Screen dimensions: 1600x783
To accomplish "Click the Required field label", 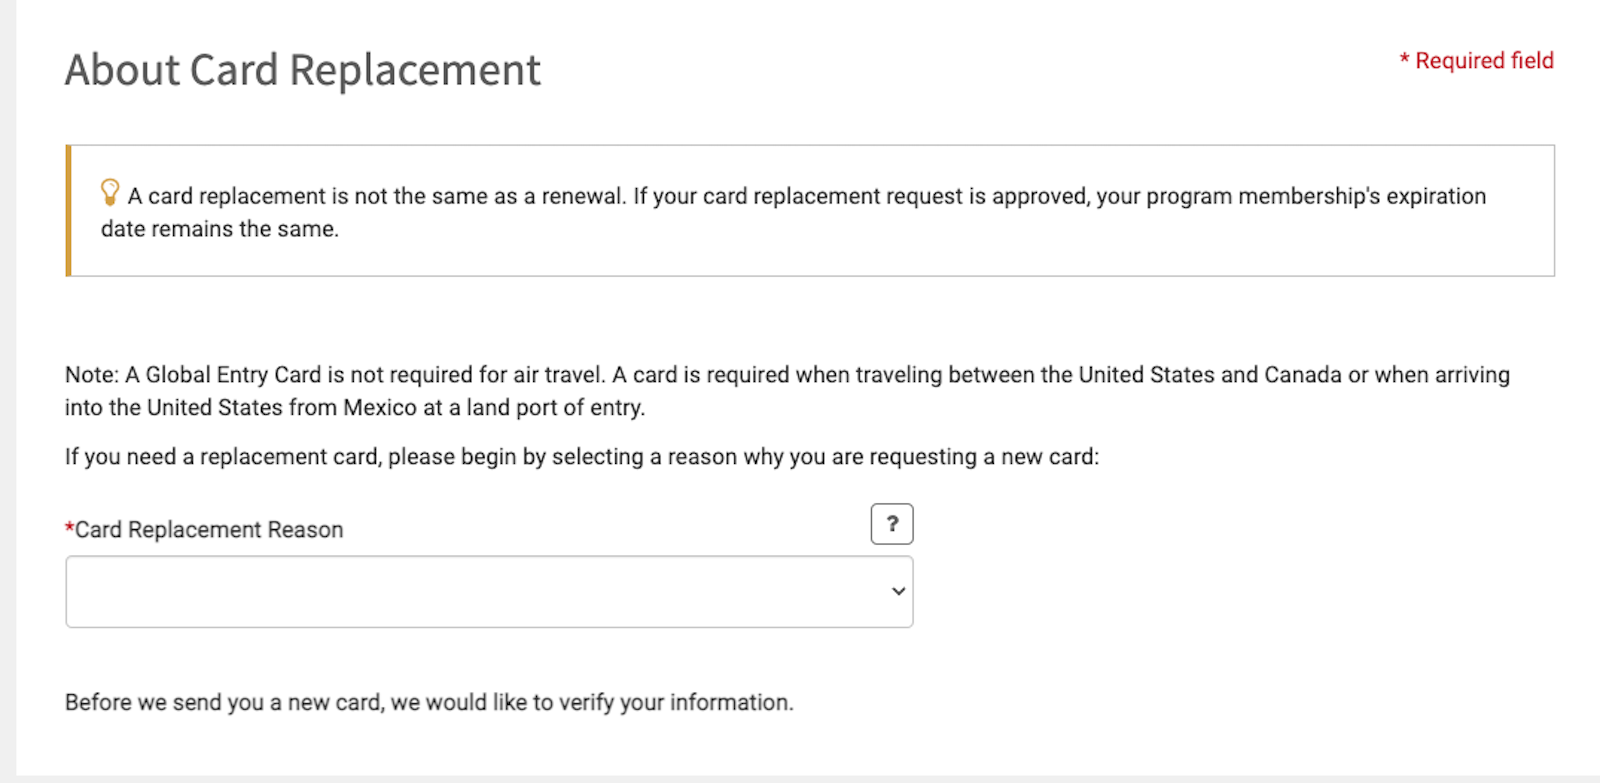I will pyautogui.click(x=1477, y=60).
